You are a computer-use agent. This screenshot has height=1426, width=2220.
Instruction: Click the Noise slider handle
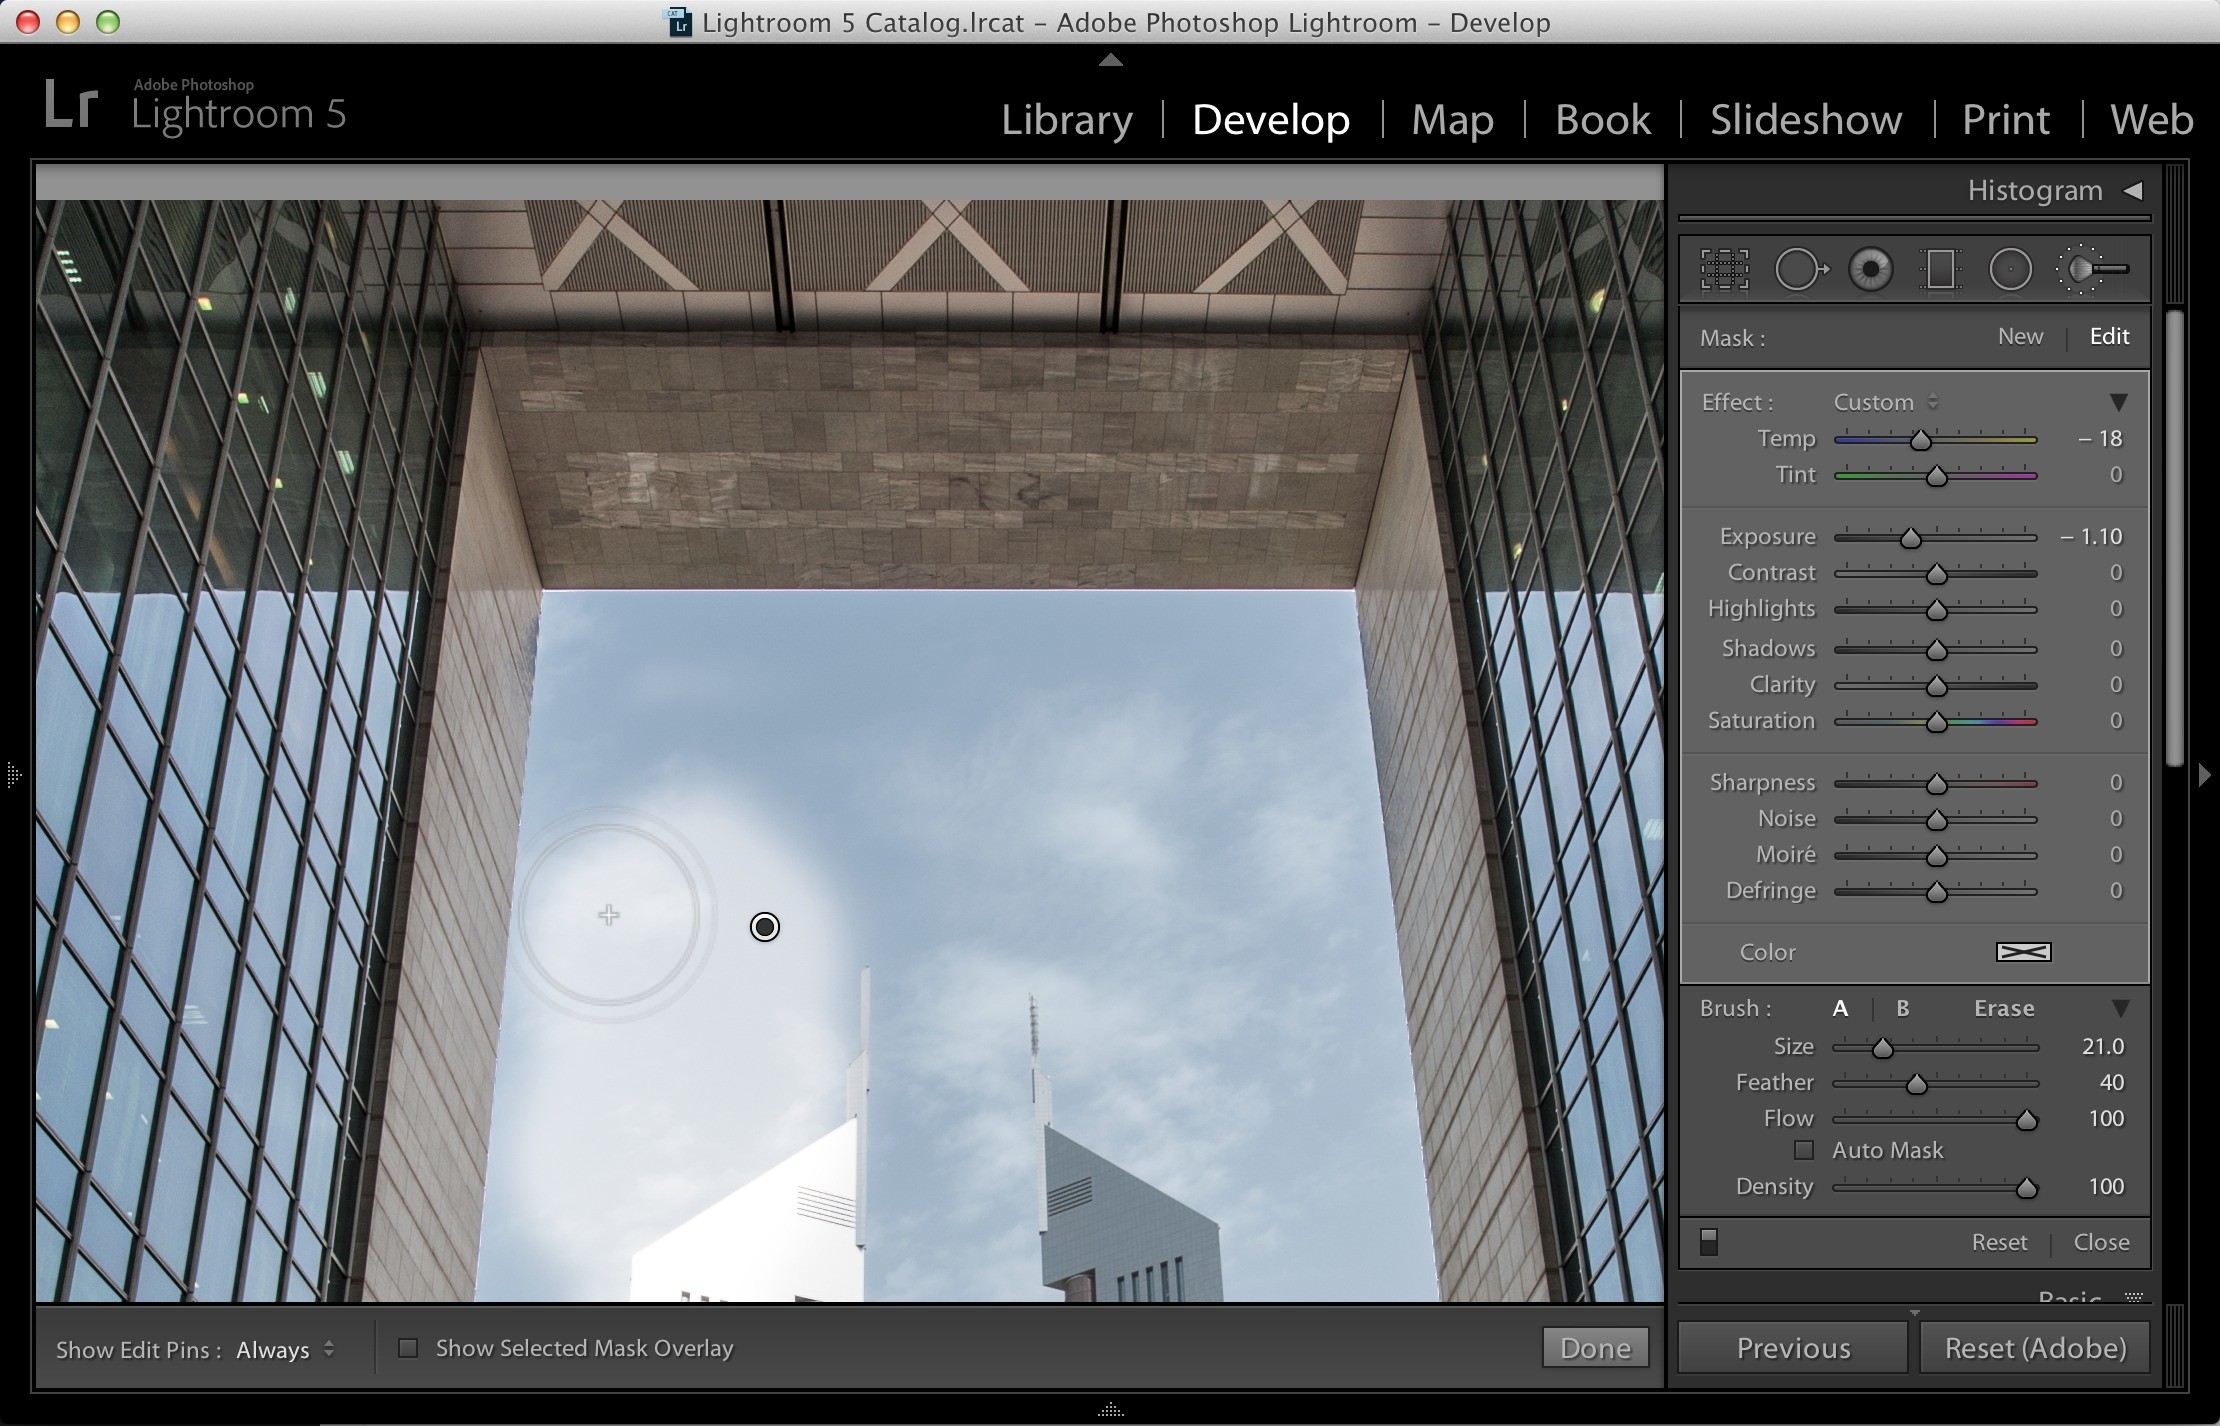point(1936,820)
